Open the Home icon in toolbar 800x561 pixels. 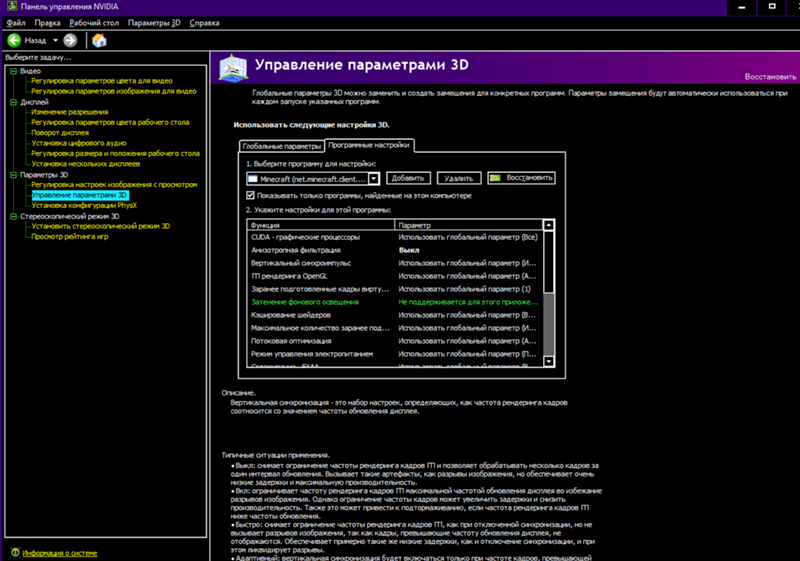point(99,41)
